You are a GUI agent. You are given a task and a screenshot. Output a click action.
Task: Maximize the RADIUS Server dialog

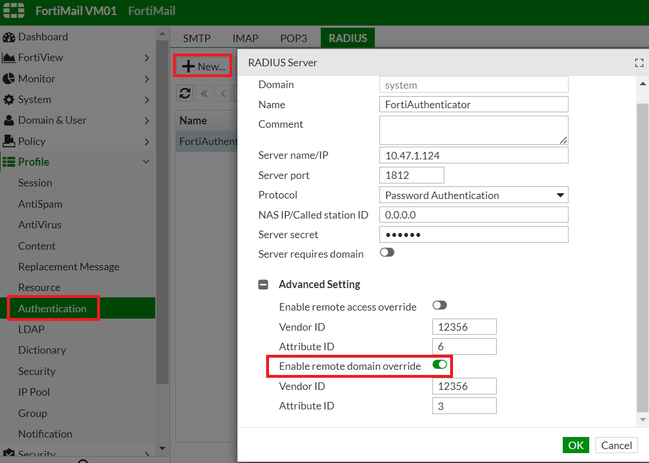pyautogui.click(x=638, y=63)
